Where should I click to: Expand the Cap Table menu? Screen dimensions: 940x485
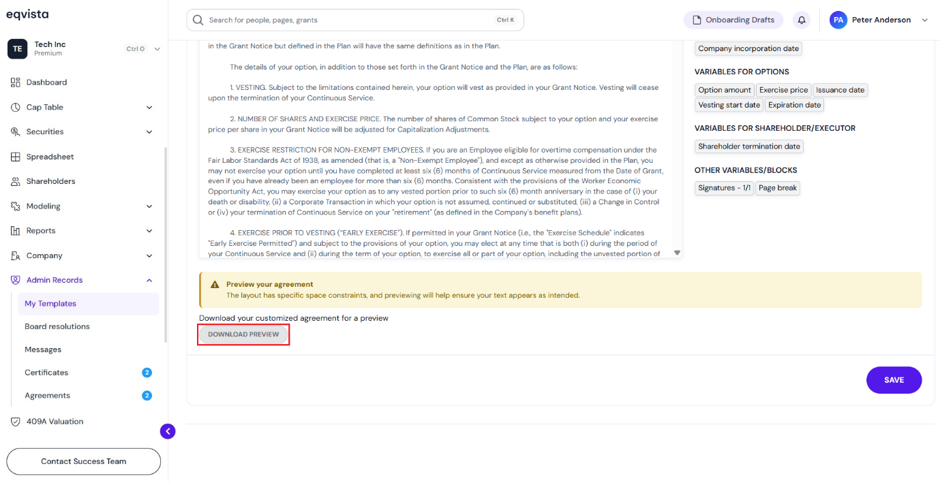149,107
